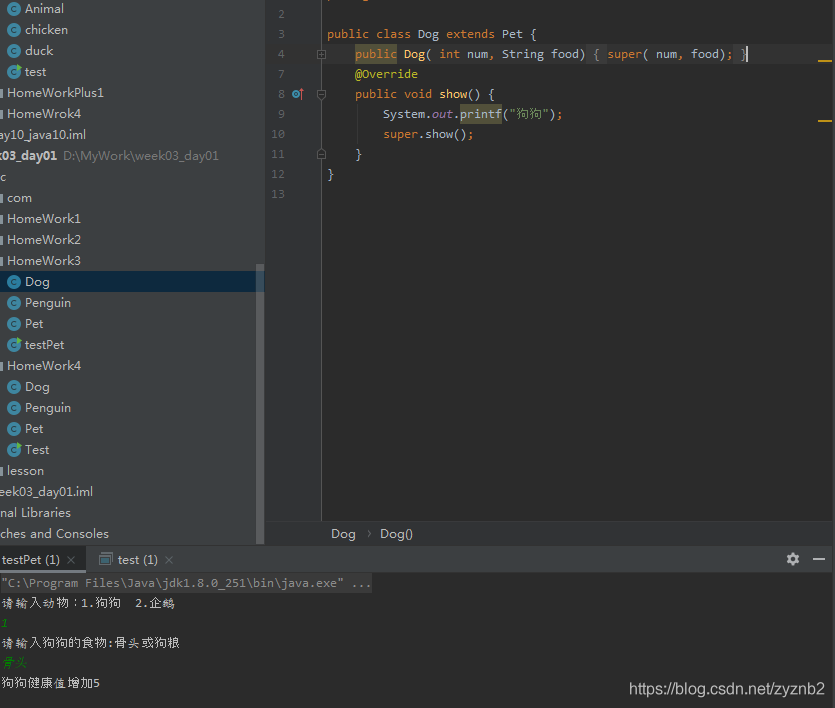Click the project tree vertical scrollbar
Image resolution: width=835 pixels, height=708 pixels.
(x=260, y=404)
